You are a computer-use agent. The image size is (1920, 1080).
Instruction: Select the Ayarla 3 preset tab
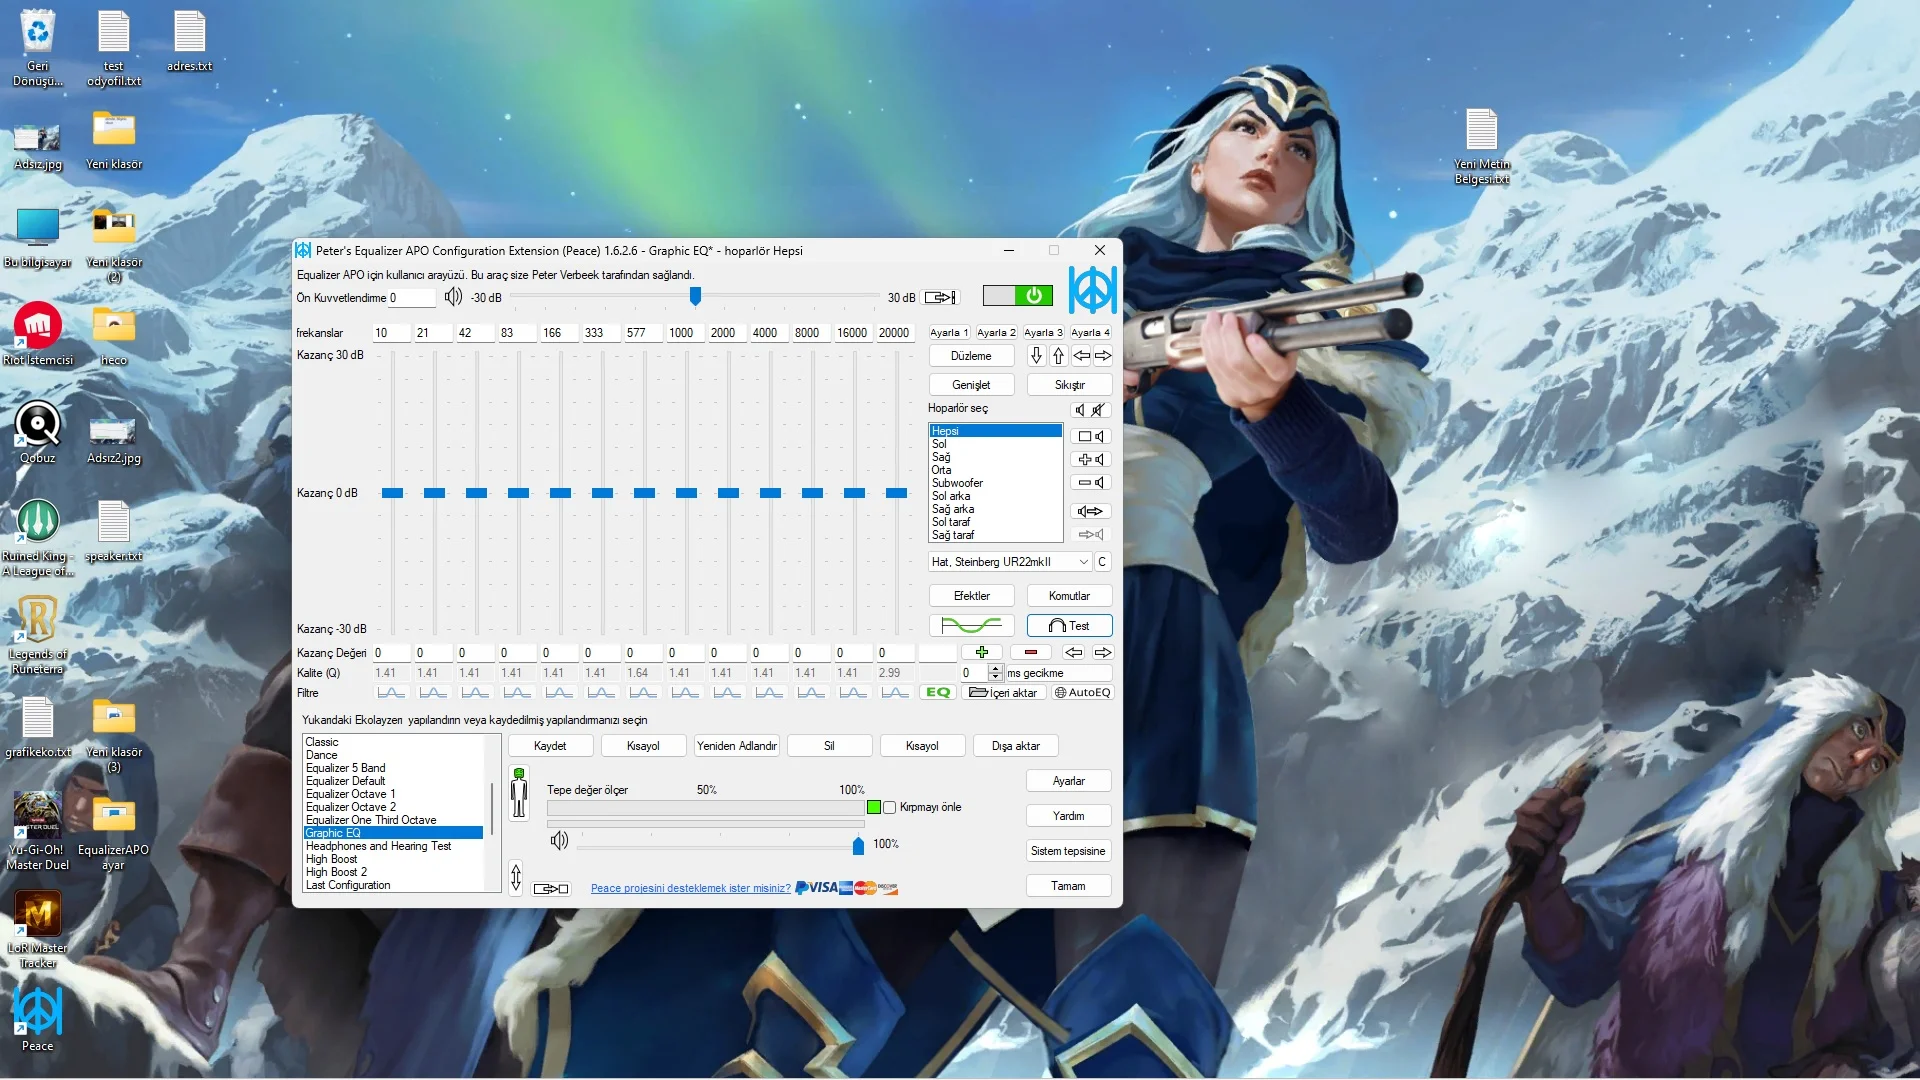click(x=1043, y=333)
